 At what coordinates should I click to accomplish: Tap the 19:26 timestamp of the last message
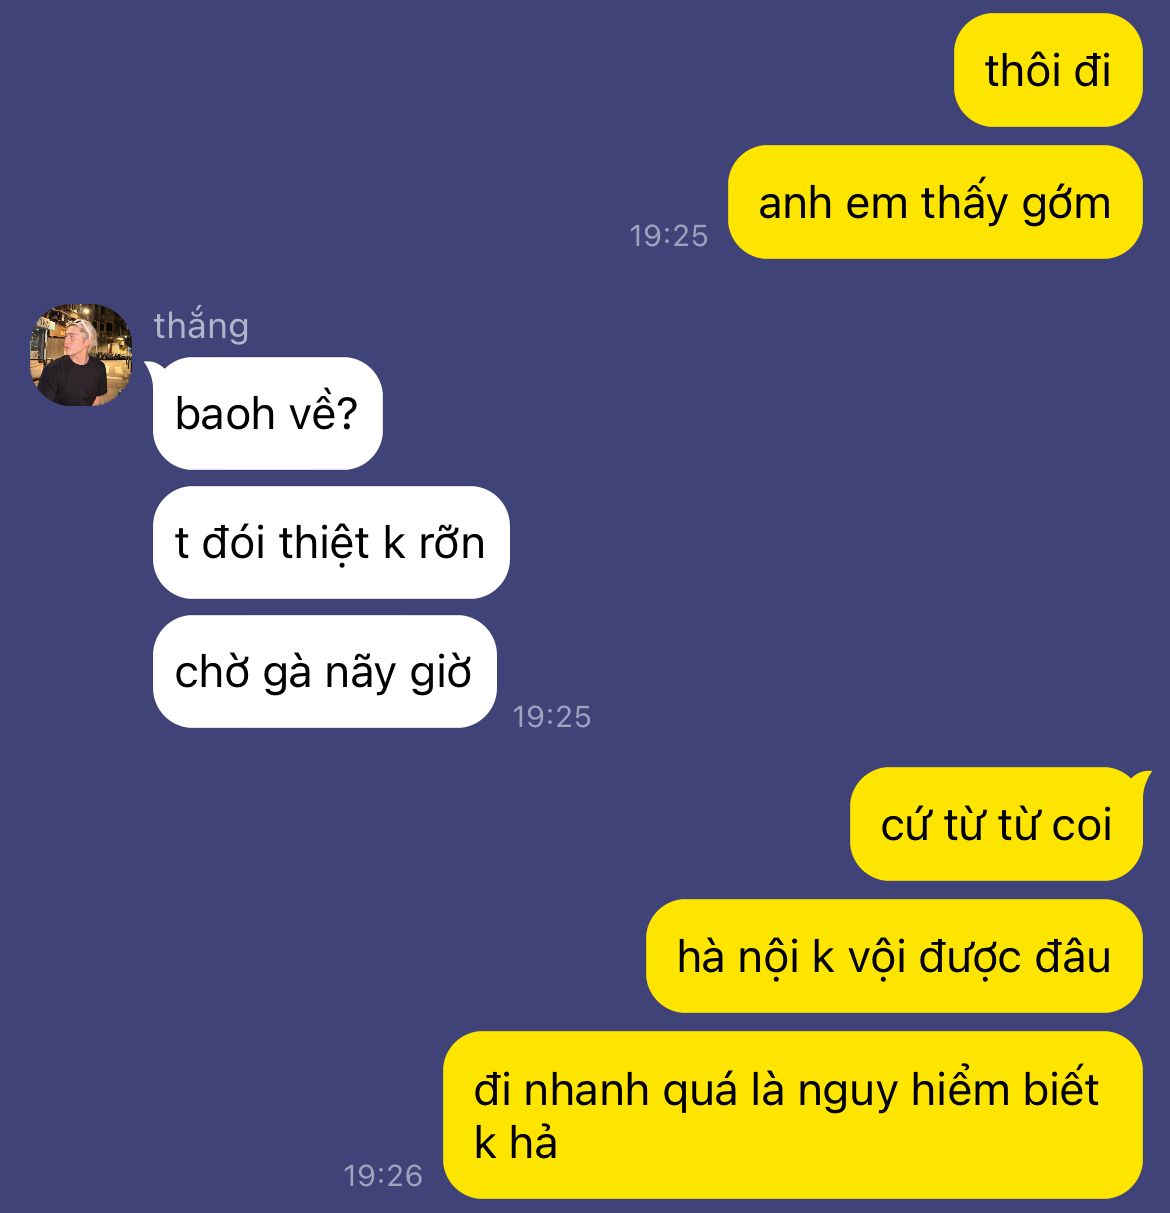(x=383, y=1176)
